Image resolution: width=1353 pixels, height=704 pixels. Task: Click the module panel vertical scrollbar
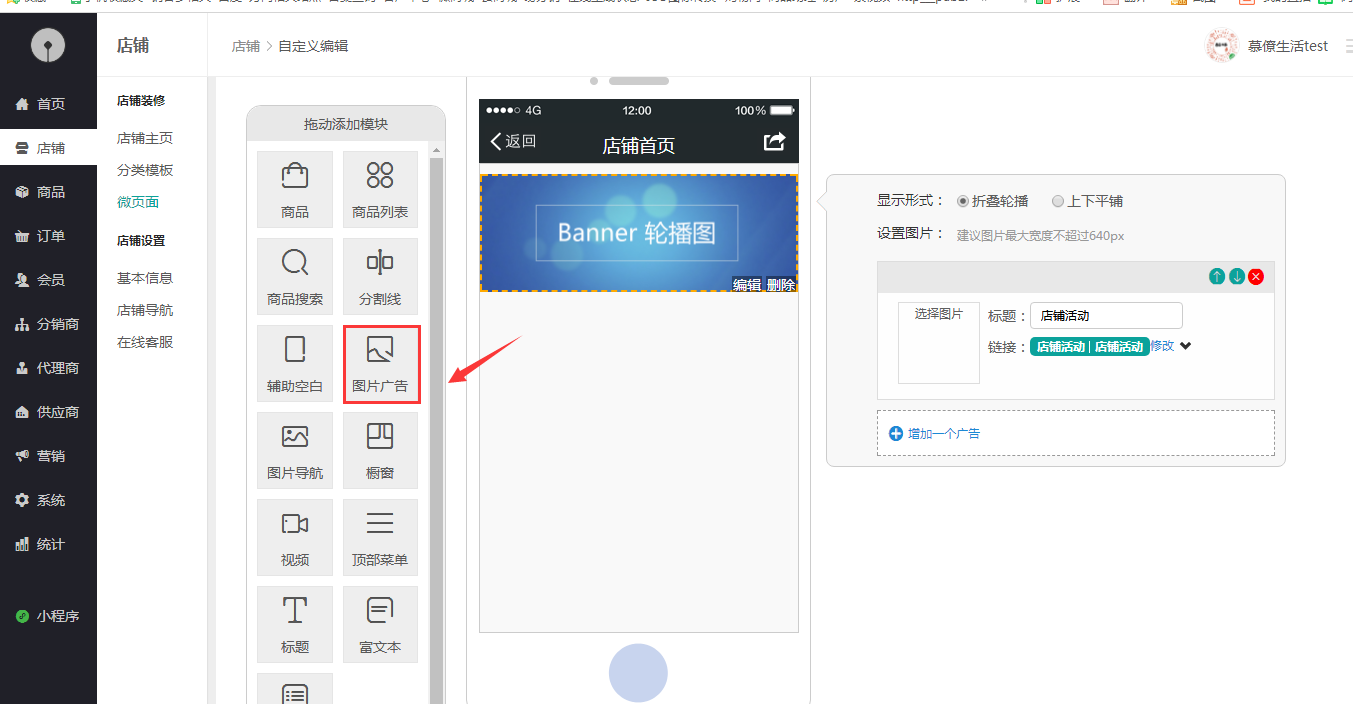pos(436,420)
